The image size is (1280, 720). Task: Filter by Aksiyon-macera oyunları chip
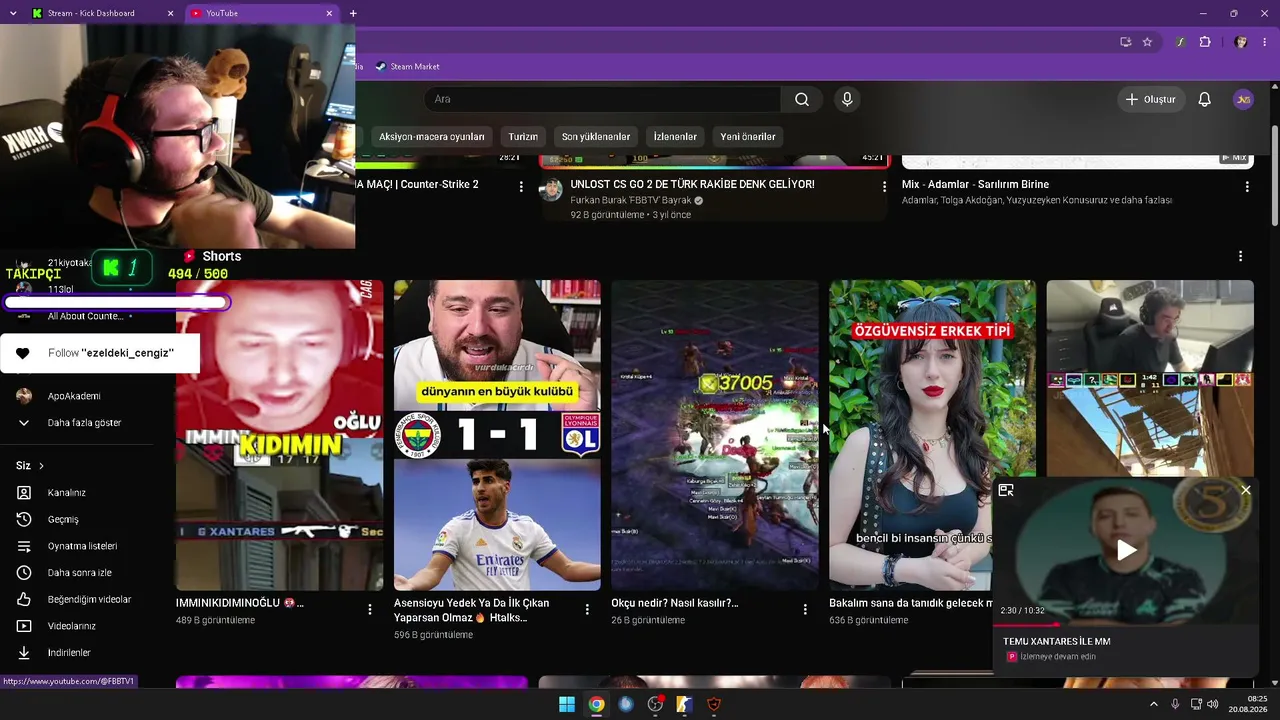coord(432,137)
